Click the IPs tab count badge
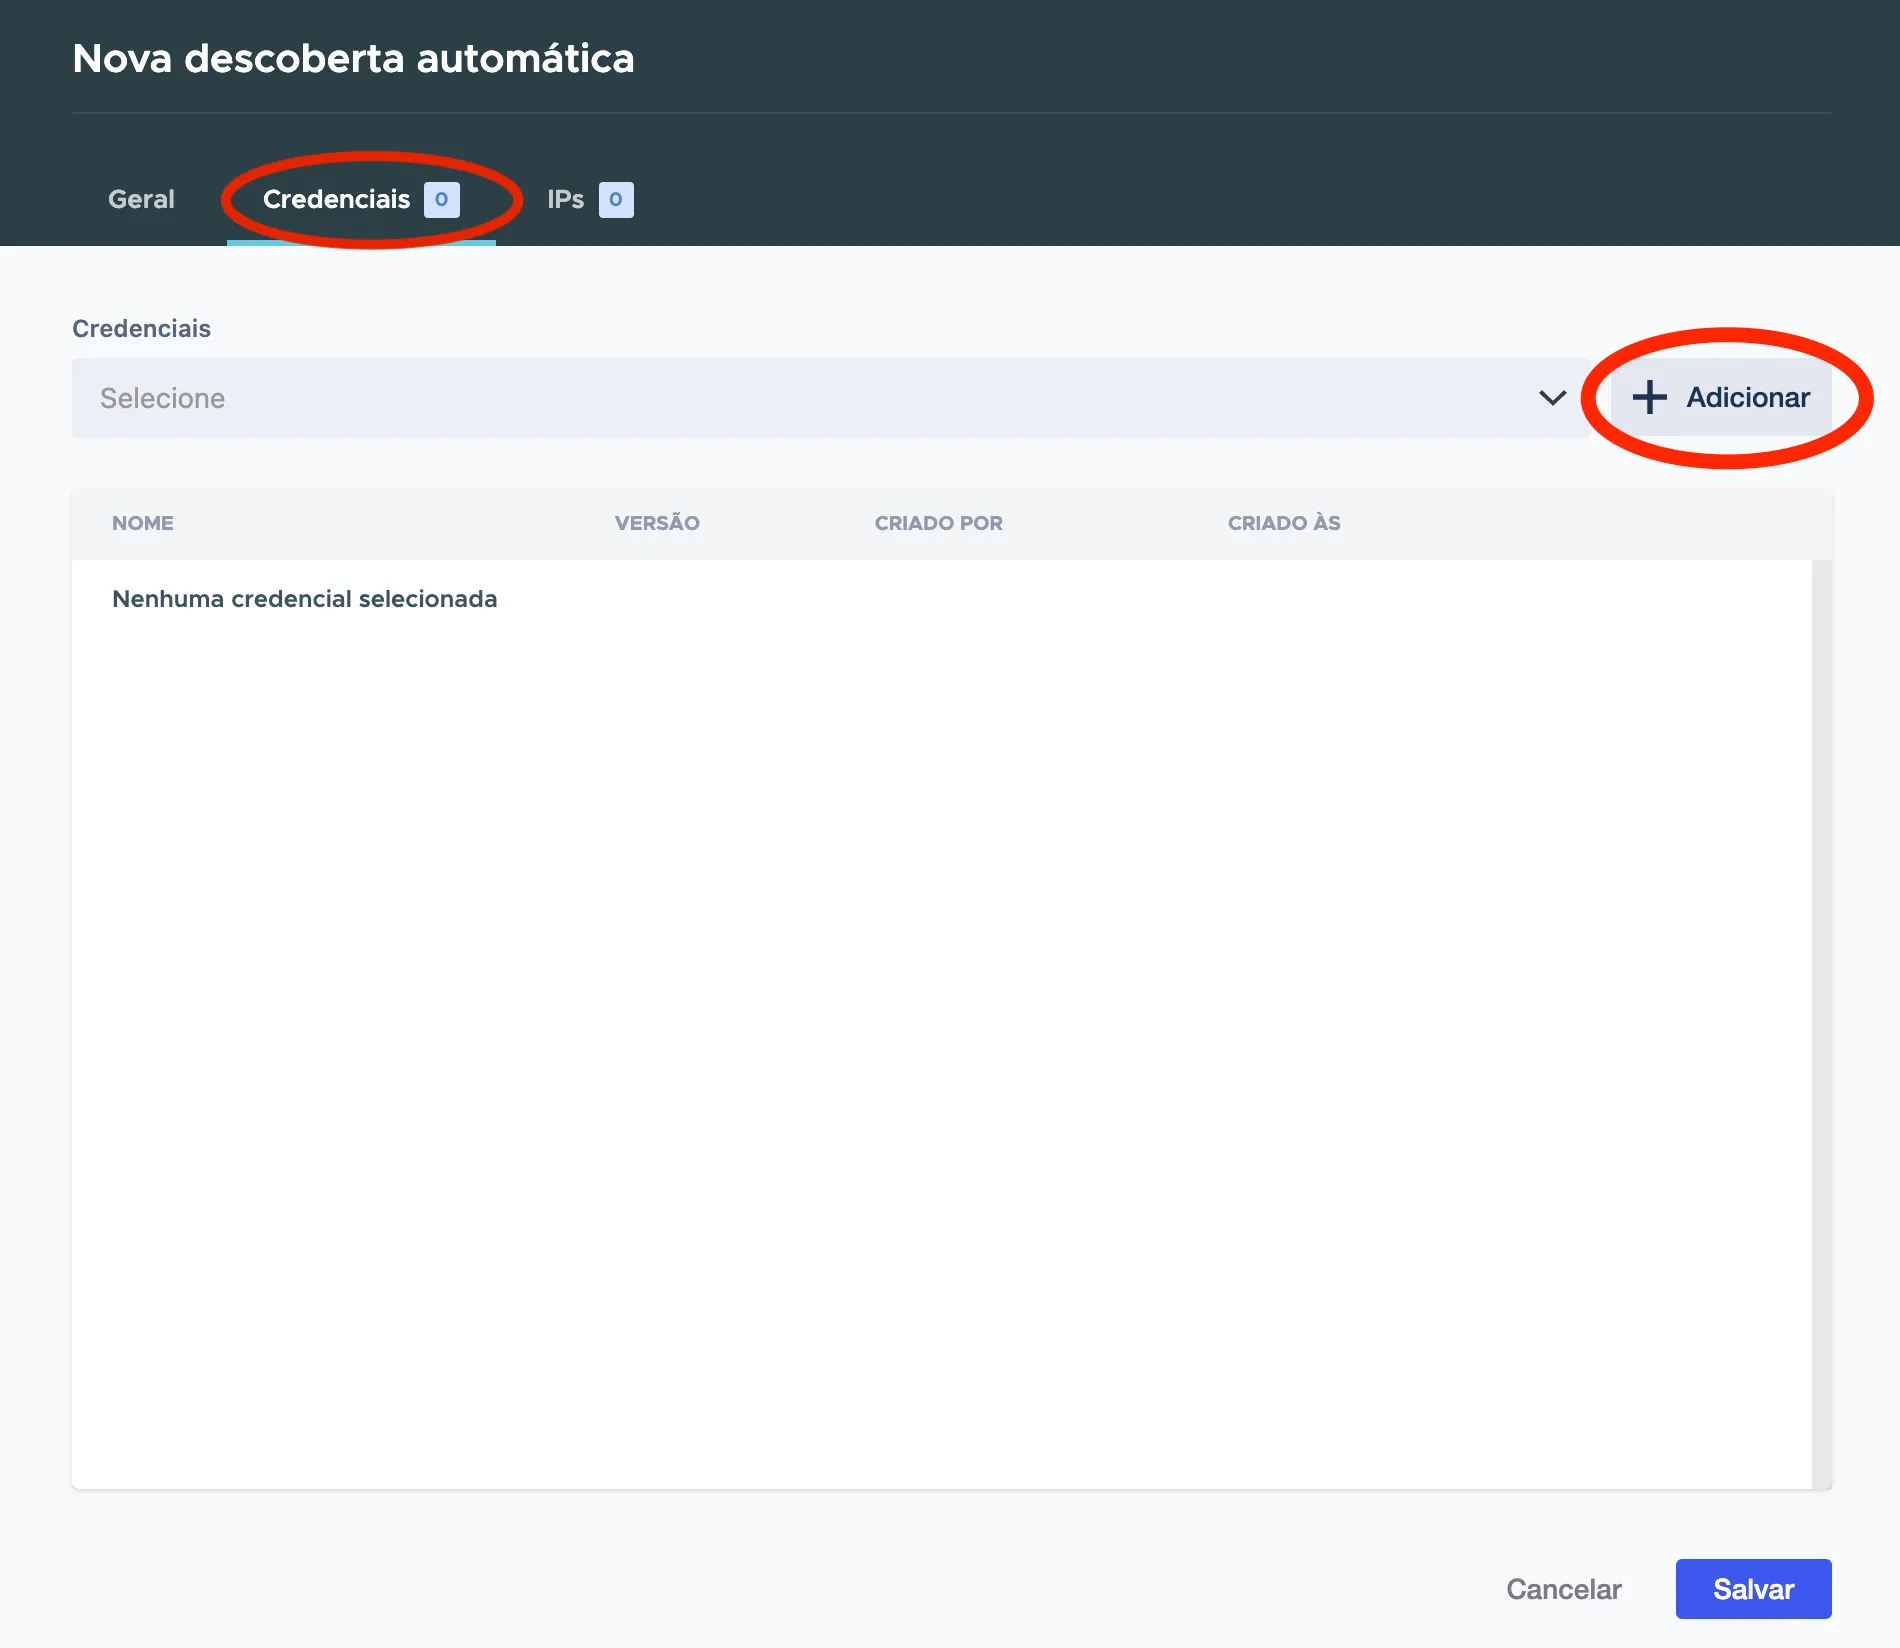The image size is (1900, 1648). pos(616,199)
